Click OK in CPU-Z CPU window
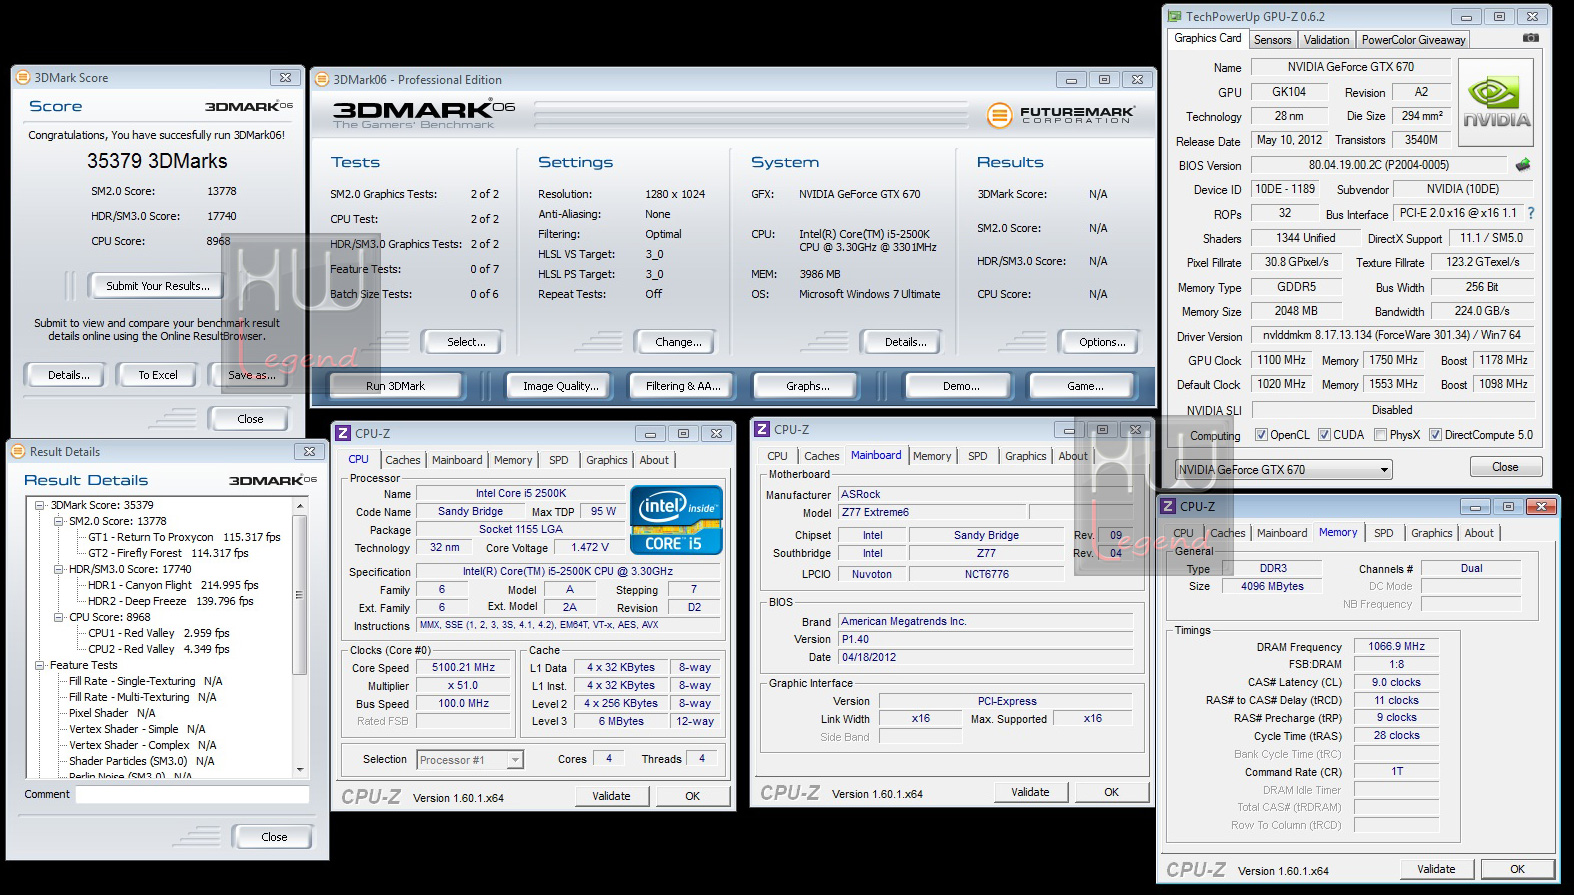This screenshot has height=895, width=1574. [692, 796]
